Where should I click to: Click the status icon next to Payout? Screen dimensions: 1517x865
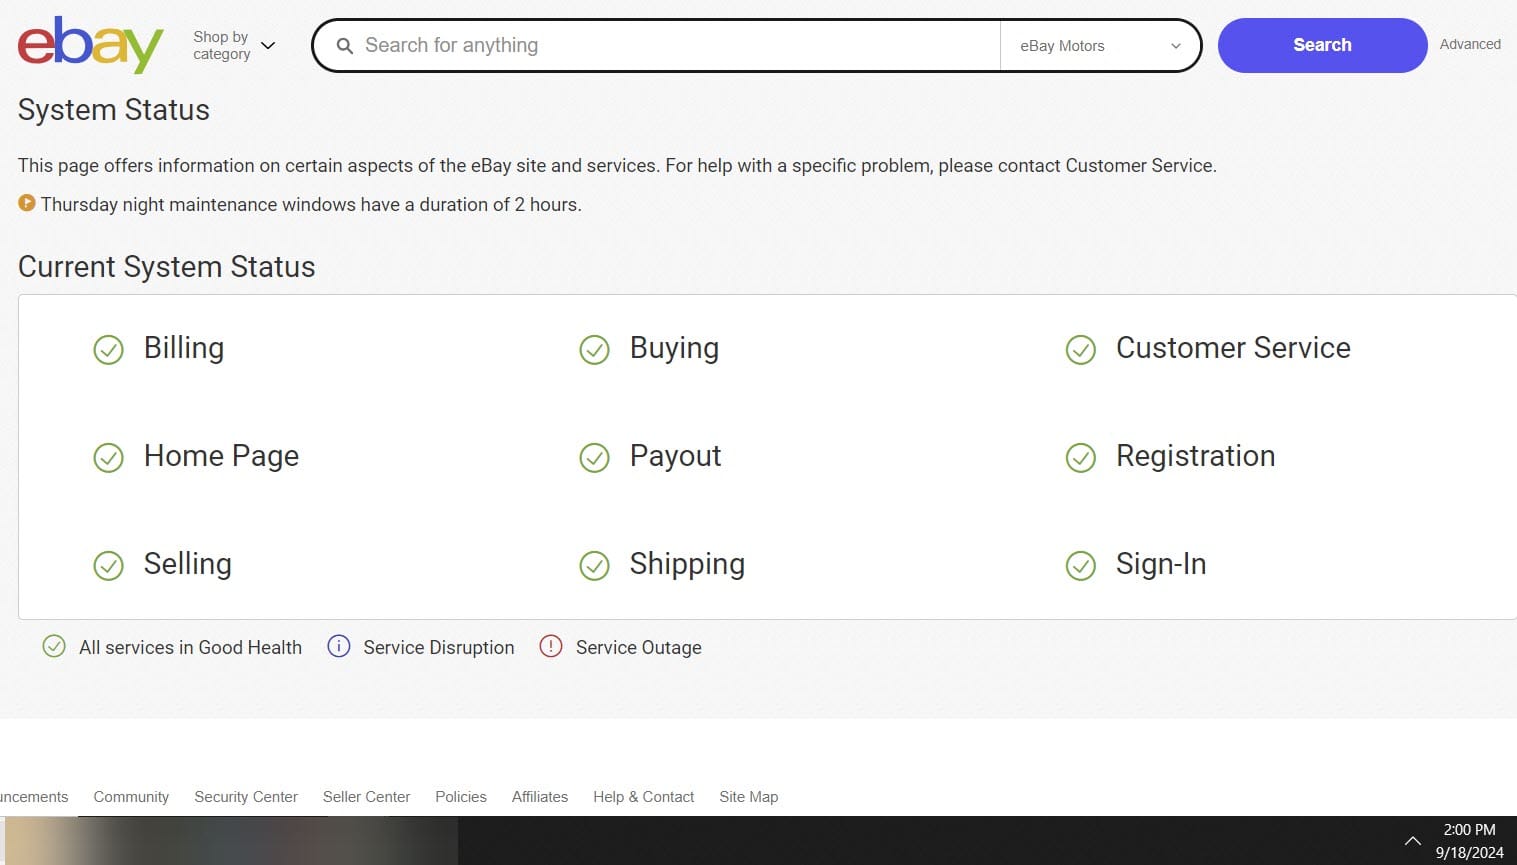pos(594,458)
